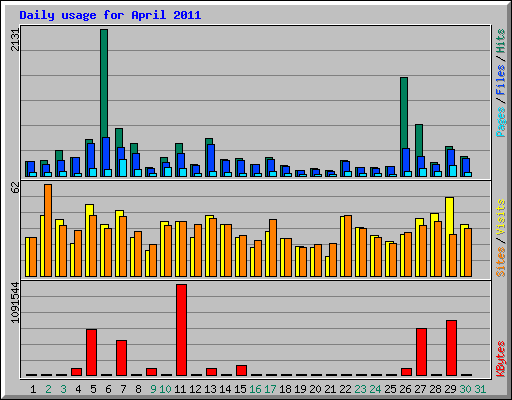
Task: Click day label "27" on the x-axis
Action: [420, 389]
